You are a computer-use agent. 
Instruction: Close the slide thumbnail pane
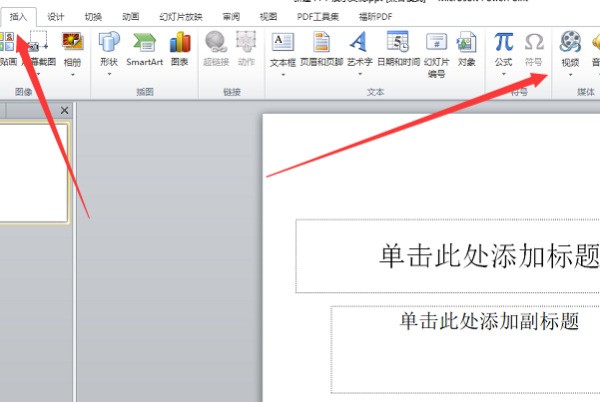pos(64,111)
